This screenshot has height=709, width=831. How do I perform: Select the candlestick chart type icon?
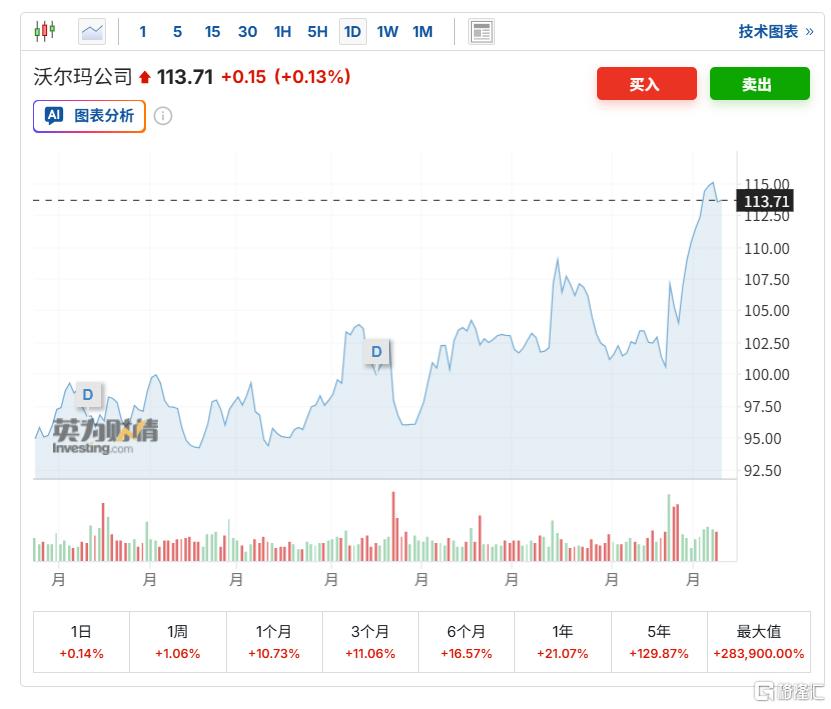44,30
